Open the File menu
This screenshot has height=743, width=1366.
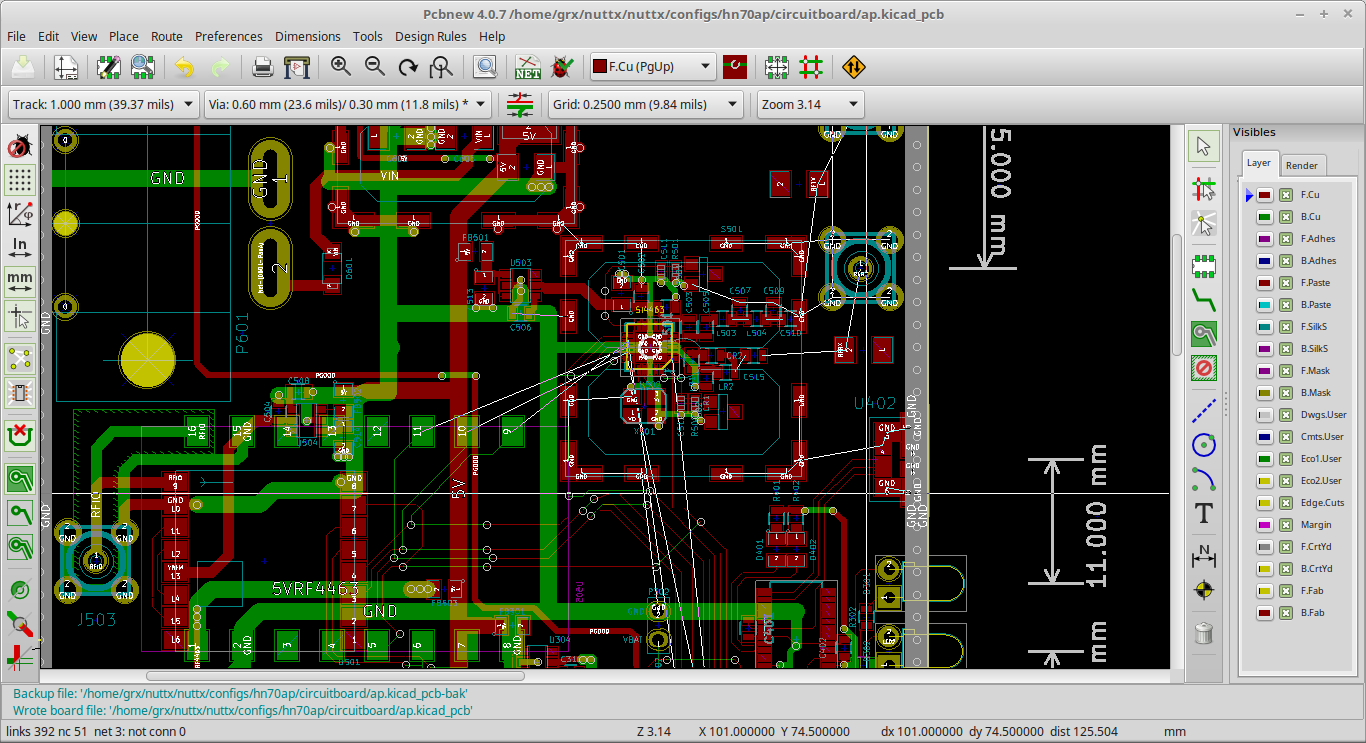point(17,36)
